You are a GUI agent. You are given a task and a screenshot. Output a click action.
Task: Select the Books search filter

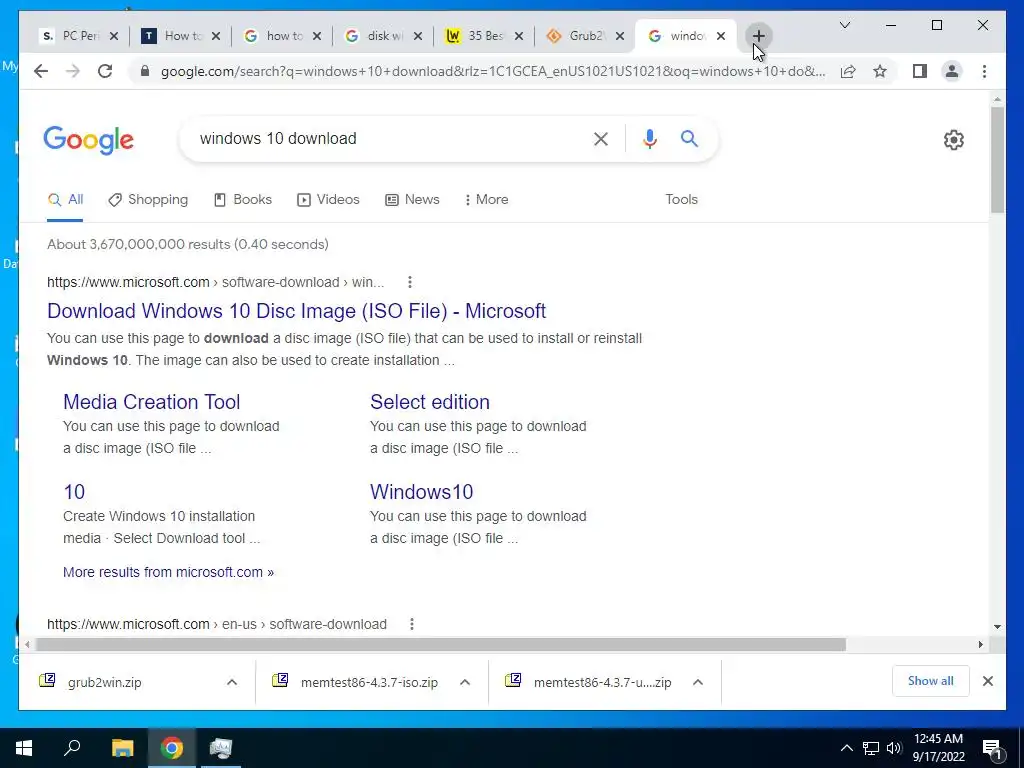click(x=243, y=199)
